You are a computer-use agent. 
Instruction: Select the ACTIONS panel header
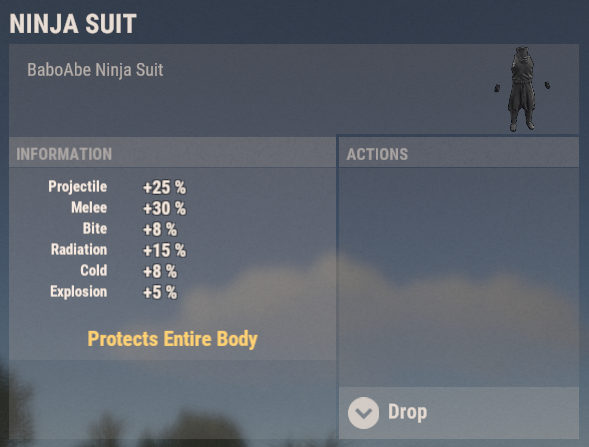(459, 153)
